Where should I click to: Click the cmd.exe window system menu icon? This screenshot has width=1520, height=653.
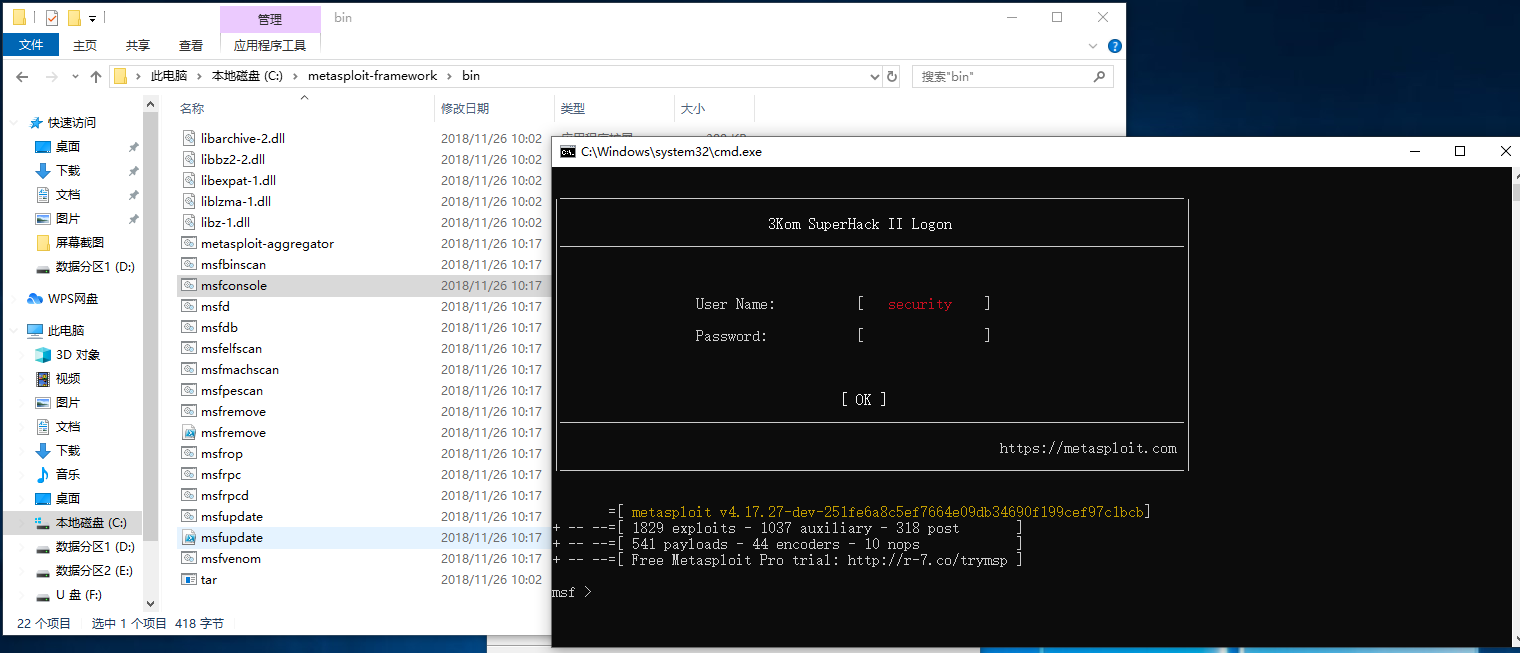click(x=567, y=152)
